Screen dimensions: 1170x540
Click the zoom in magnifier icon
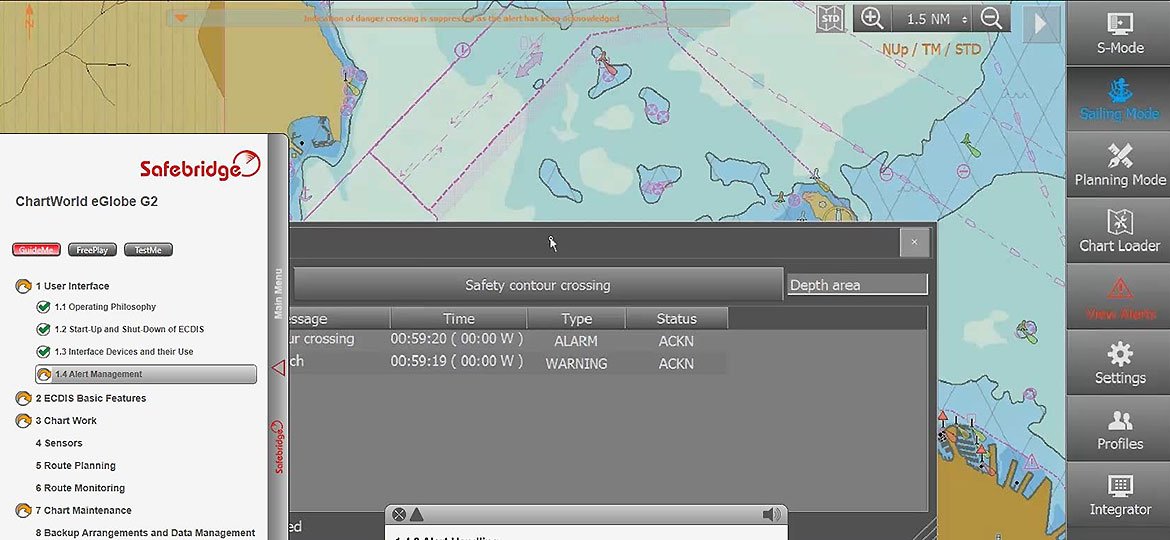tap(872, 19)
